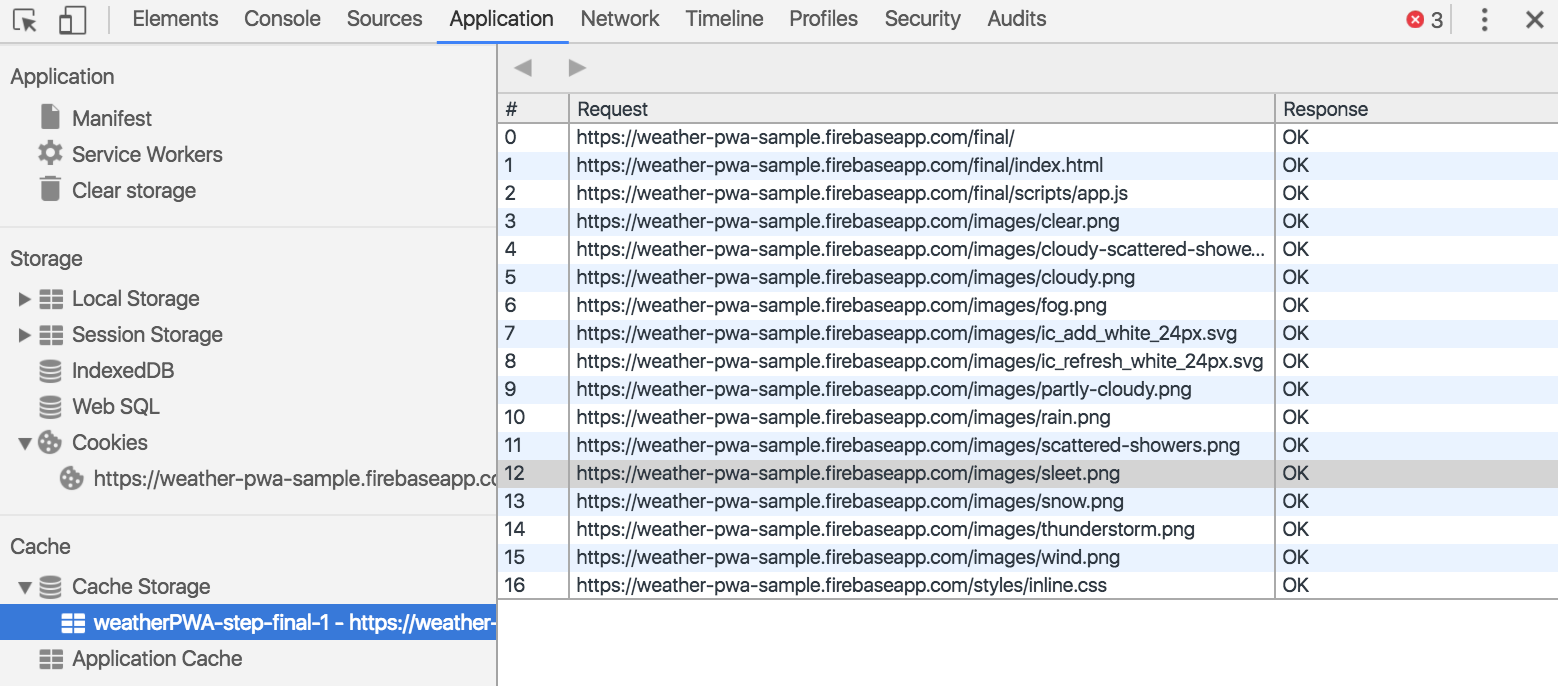1558x686 pixels.
Task: Click the Service Workers gear icon
Action: pos(50,153)
